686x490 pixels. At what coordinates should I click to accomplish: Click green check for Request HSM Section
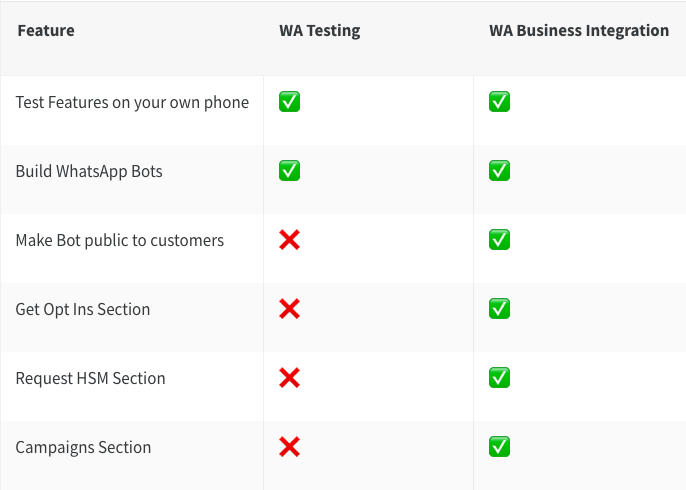pyautogui.click(x=499, y=378)
